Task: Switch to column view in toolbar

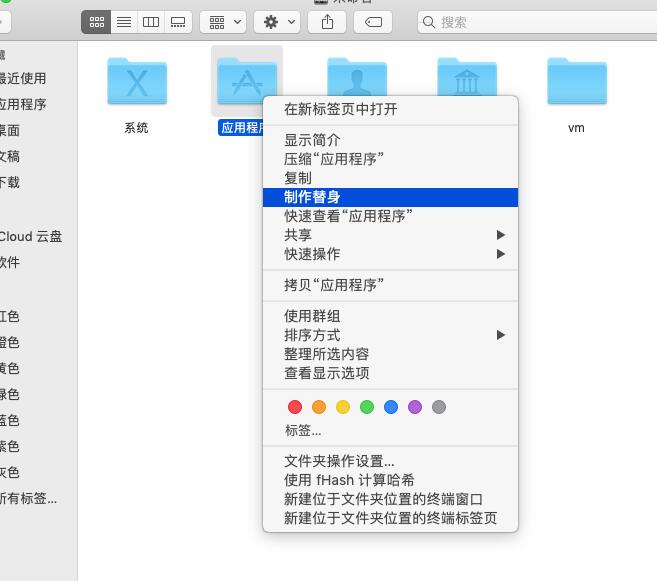Action: click(151, 22)
